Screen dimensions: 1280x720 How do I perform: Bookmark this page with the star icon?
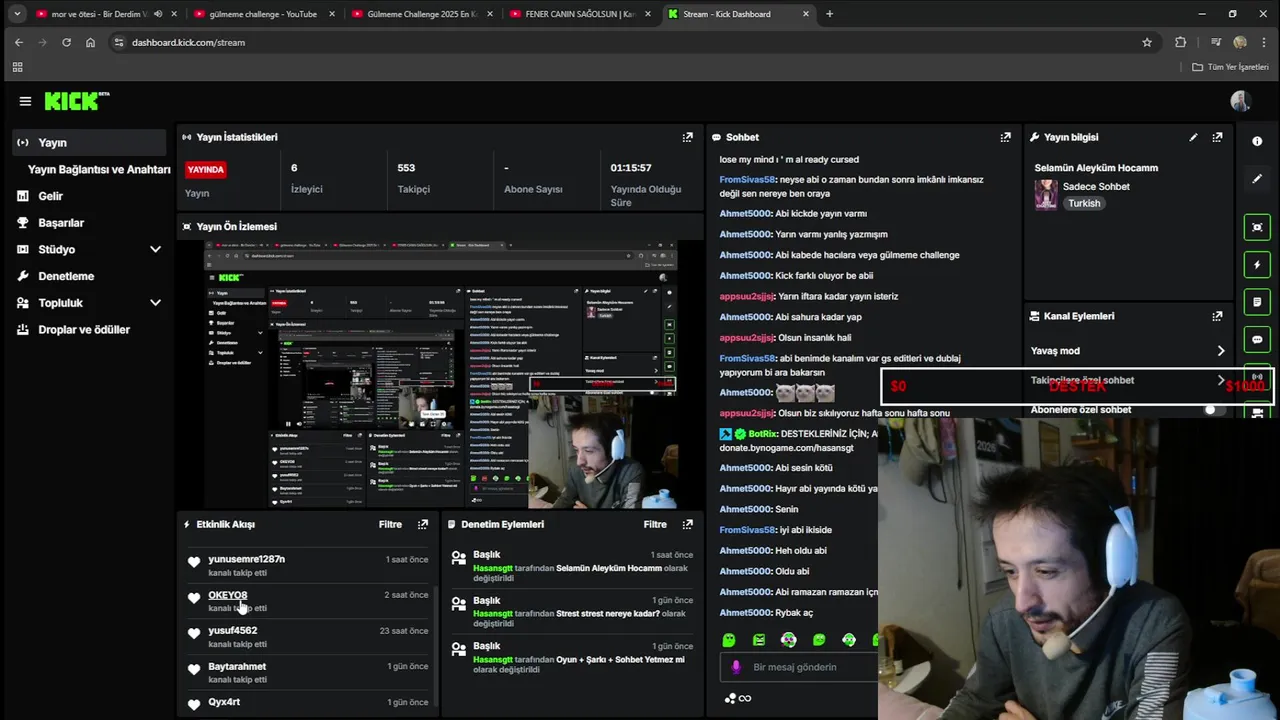[1147, 42]
